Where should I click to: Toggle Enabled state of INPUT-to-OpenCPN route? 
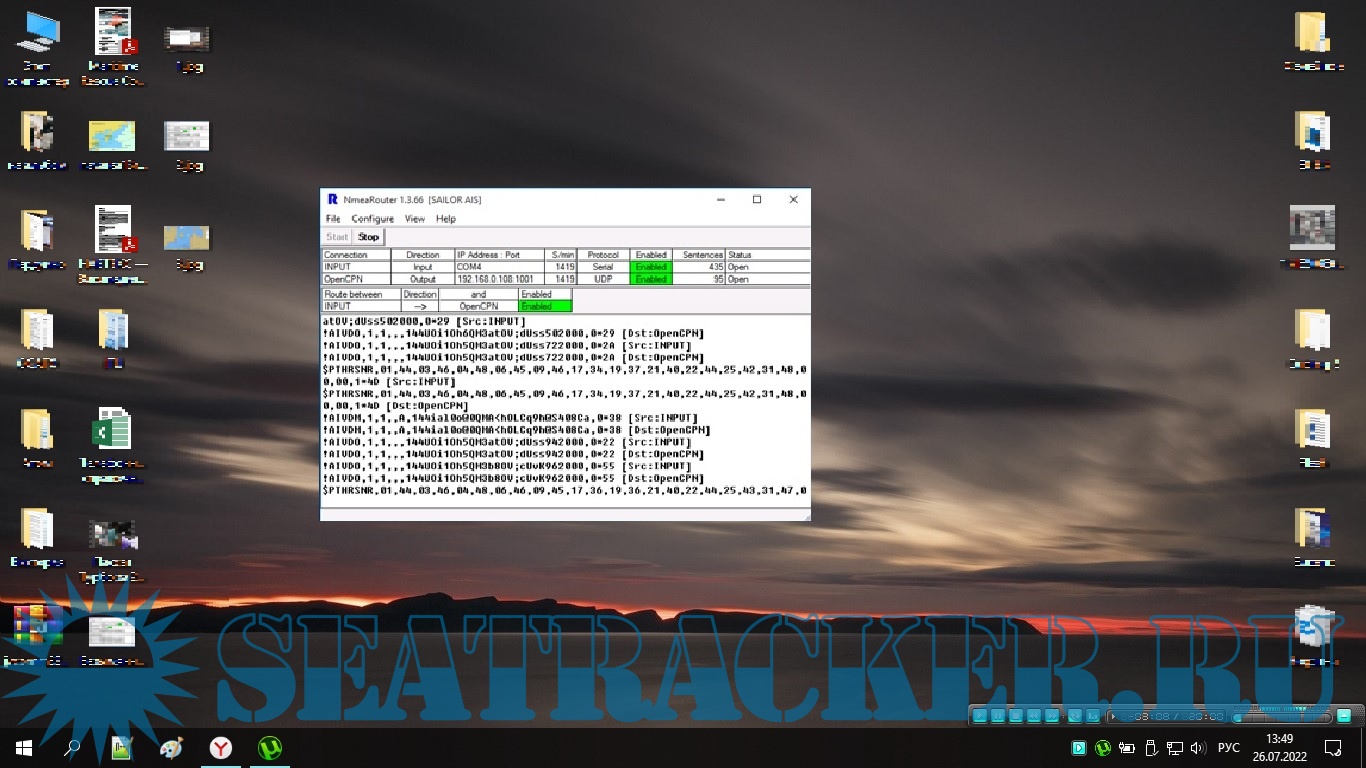545,307
